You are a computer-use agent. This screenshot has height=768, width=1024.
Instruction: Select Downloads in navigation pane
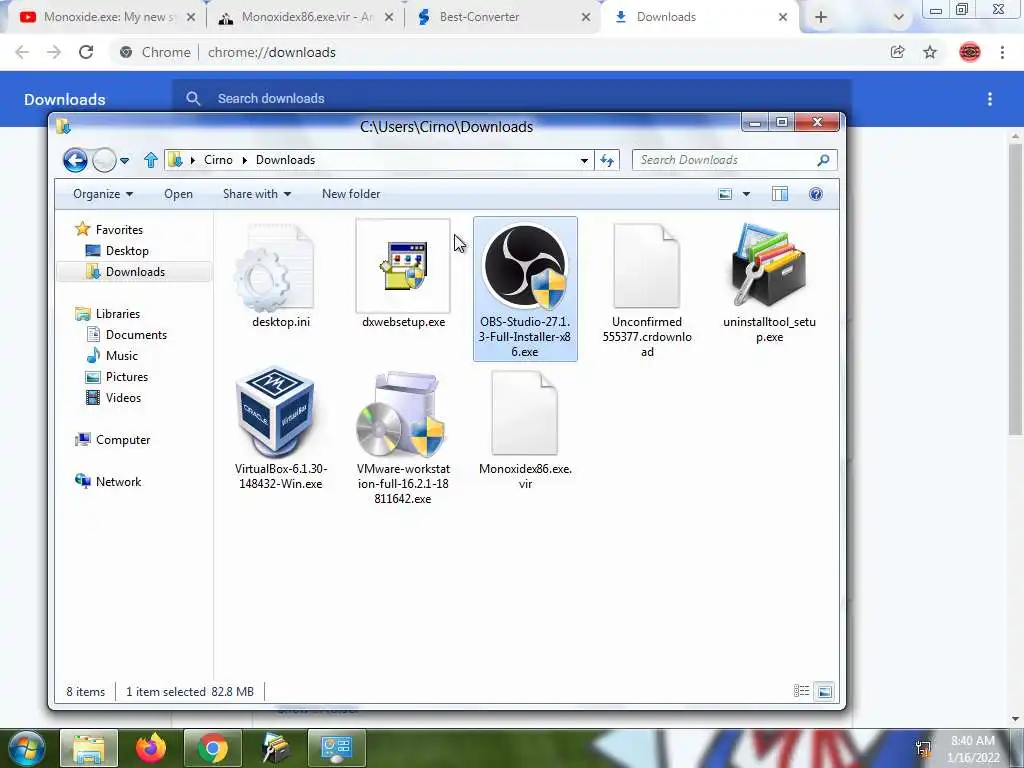[135, 272]
